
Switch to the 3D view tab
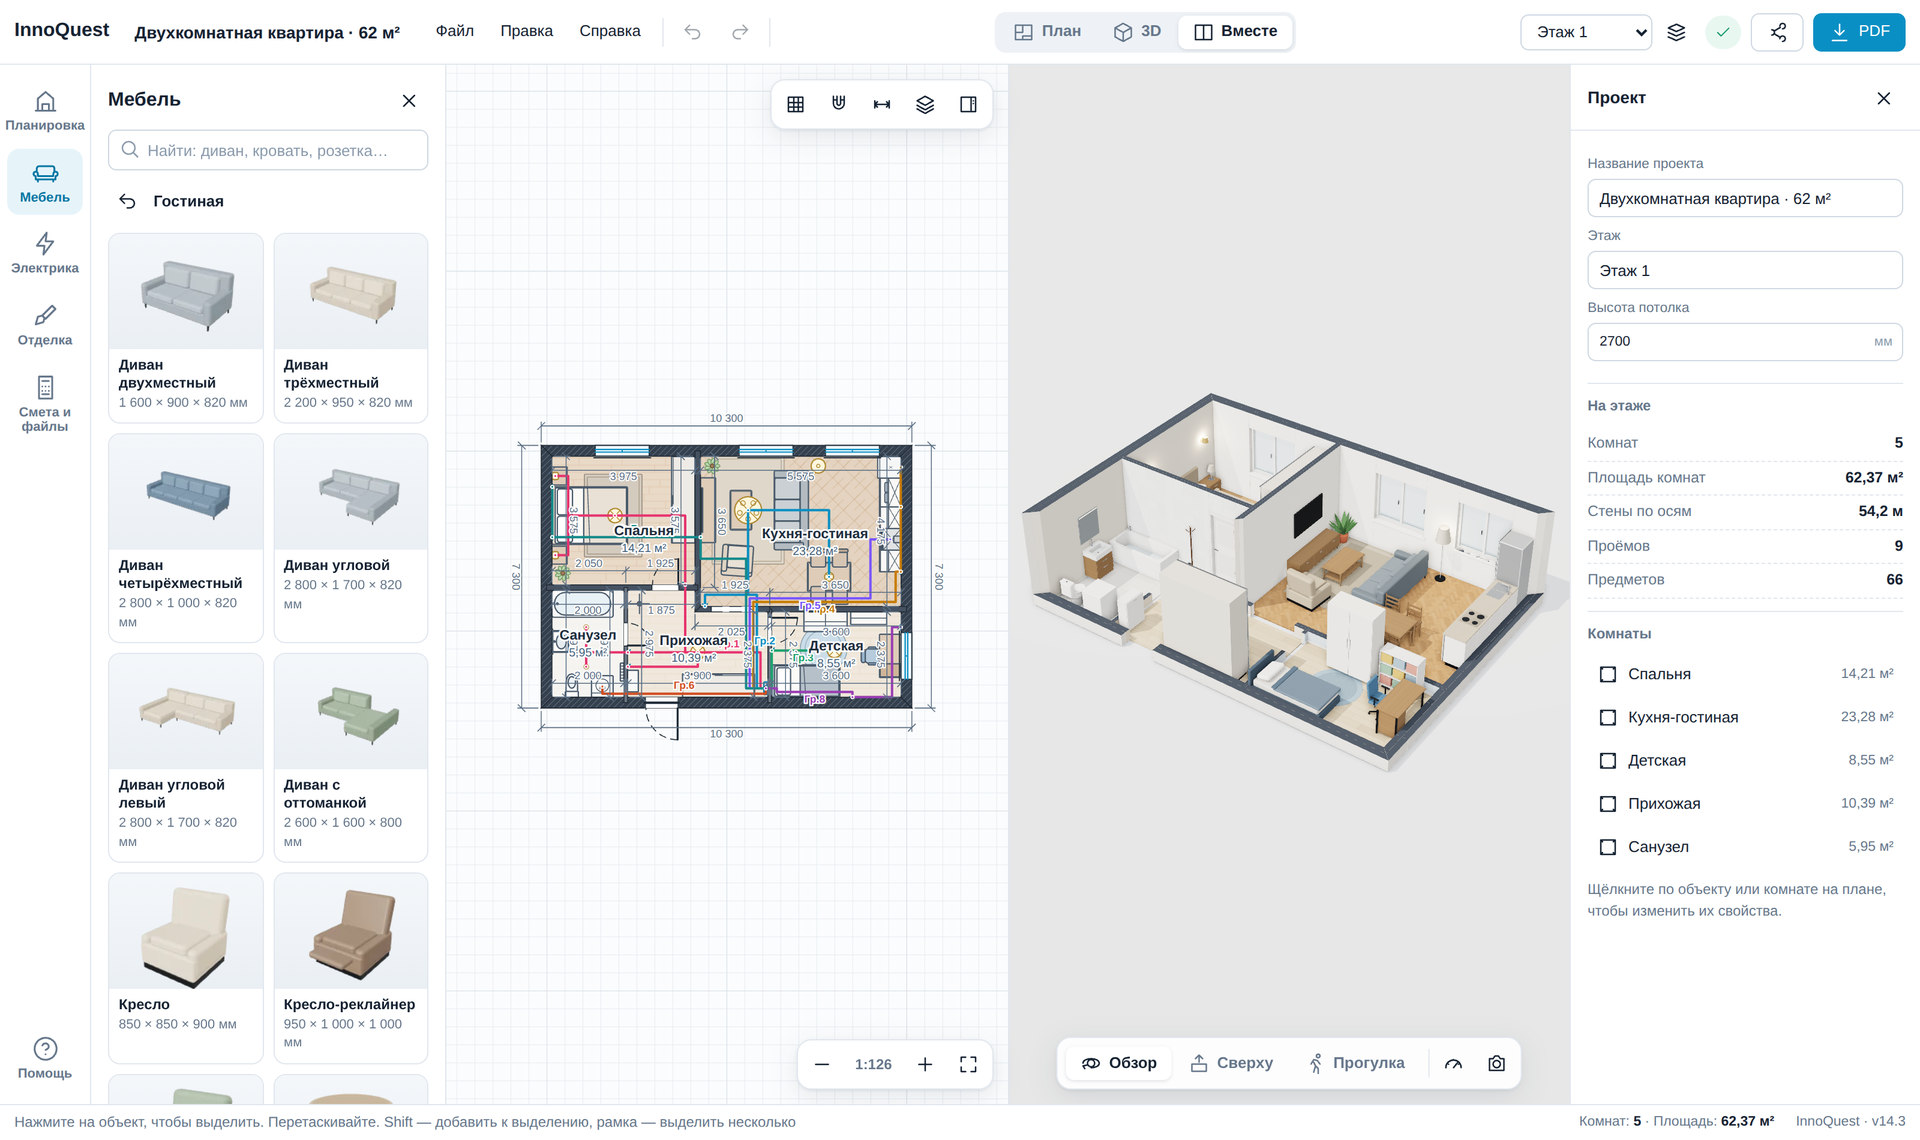[x=1138, y=31]
